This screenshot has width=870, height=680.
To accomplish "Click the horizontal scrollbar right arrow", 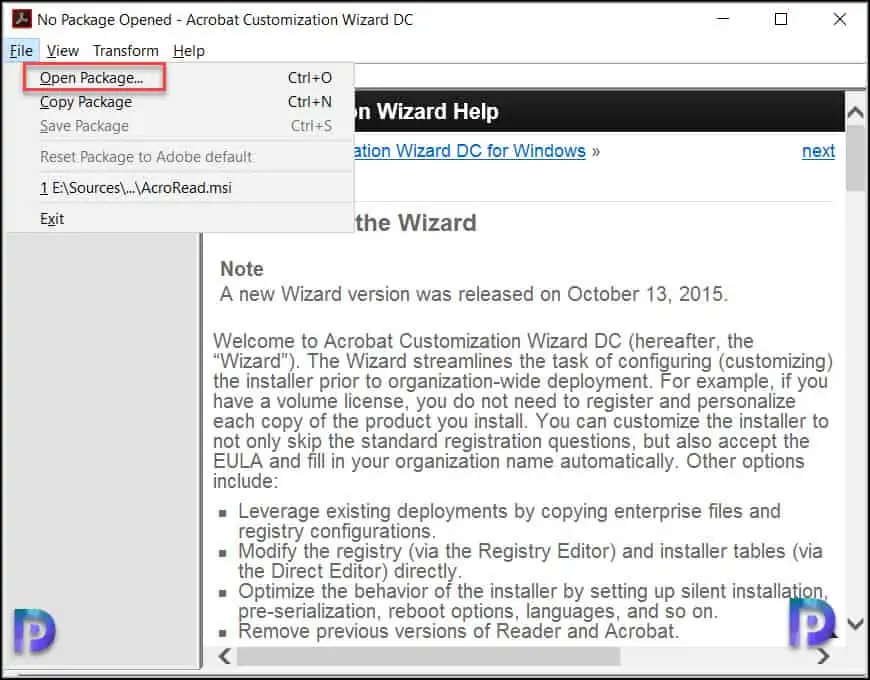I will (823, 656).
